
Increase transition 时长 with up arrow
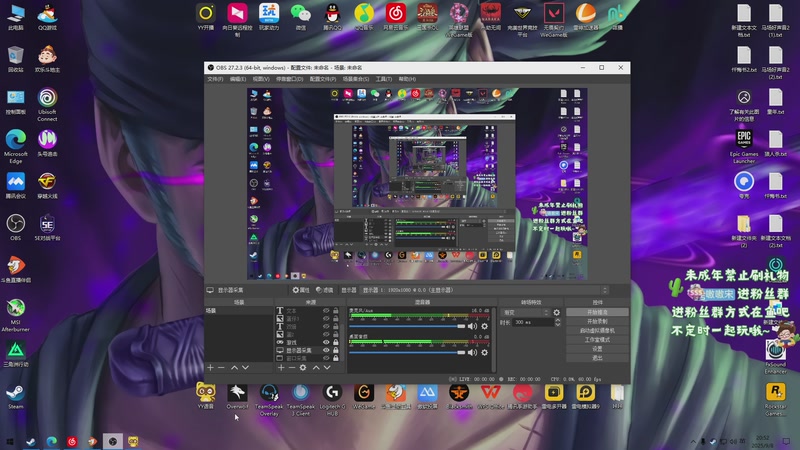tap(557, 320)
